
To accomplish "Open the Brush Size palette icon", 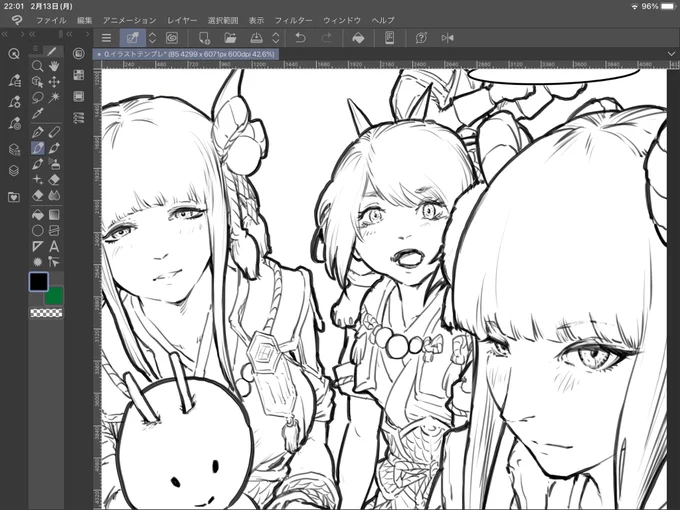I will pos(14,124).
